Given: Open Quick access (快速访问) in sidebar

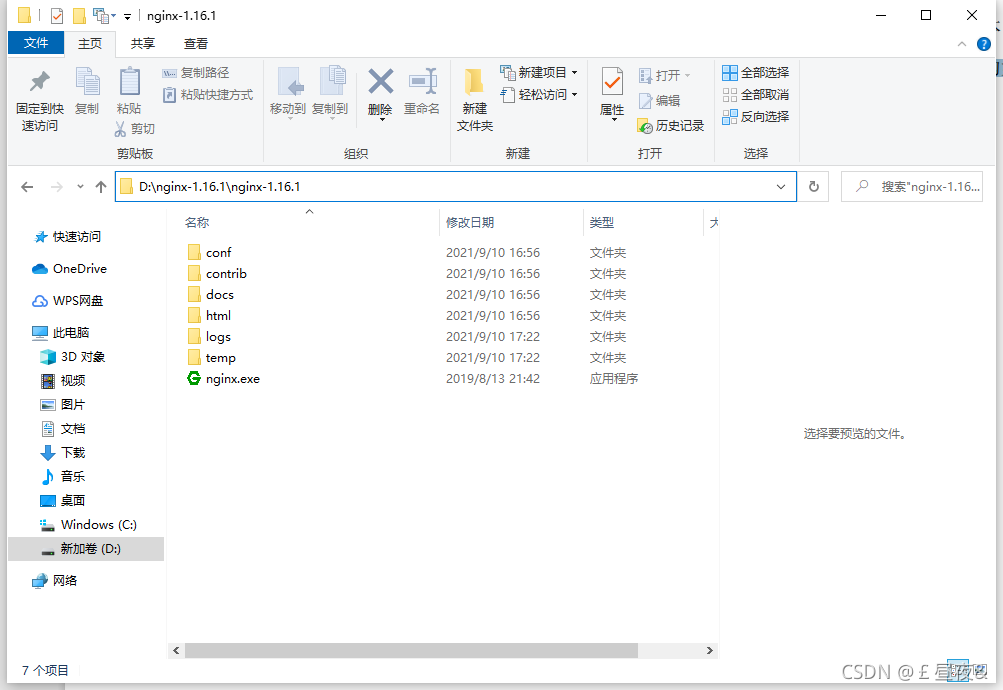Looking at the screenshot, I should [67, 237].
